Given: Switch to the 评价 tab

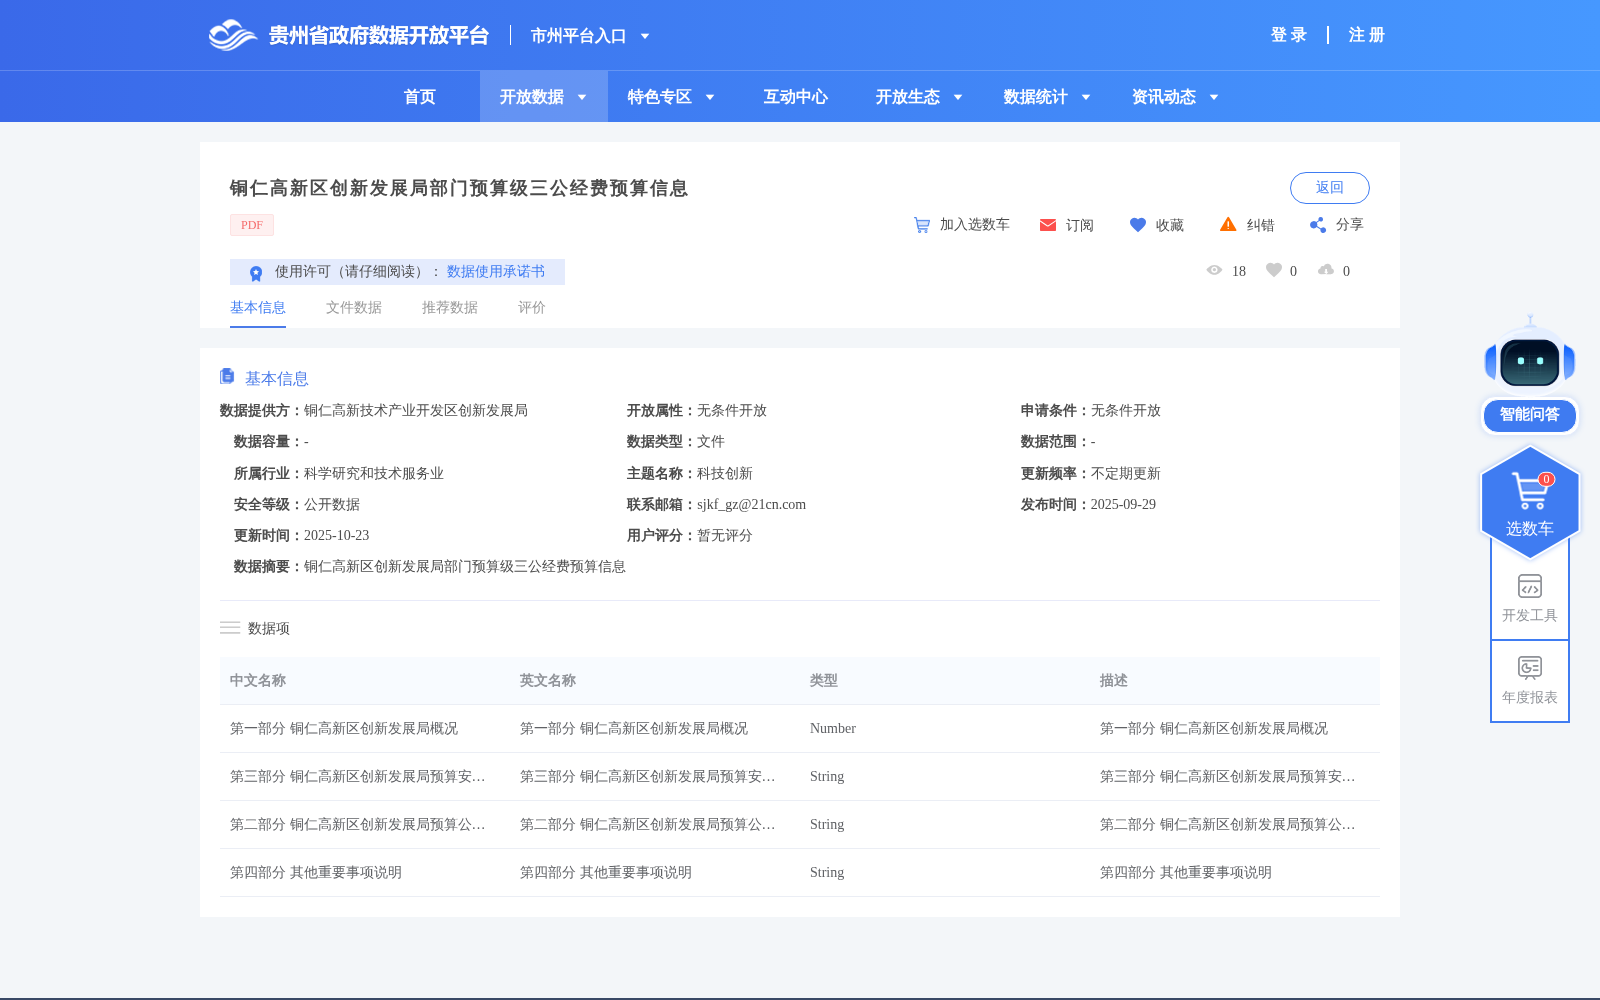Looking at the screenshot, I should pyautogui.click(x=532, y=308).
